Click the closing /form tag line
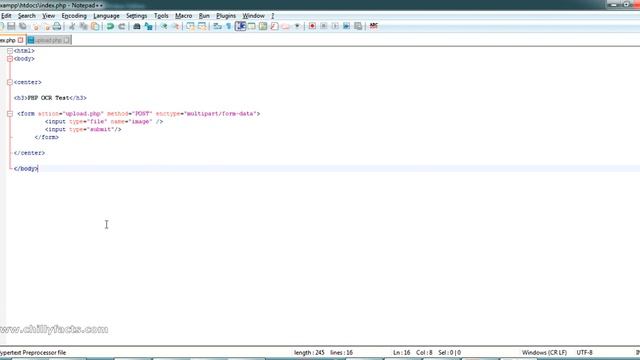The image size is (640, 360). 47,137
